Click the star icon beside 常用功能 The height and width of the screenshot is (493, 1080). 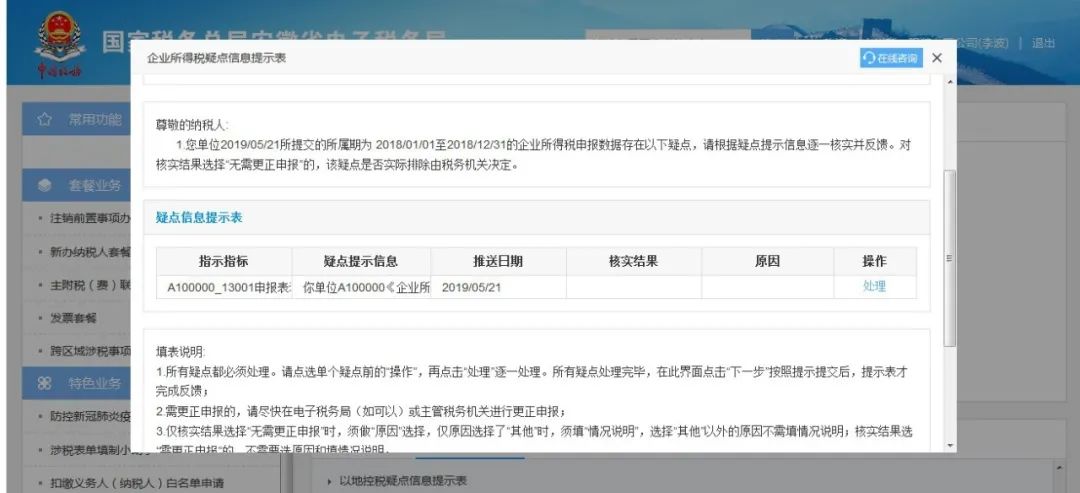coord(44,119)
